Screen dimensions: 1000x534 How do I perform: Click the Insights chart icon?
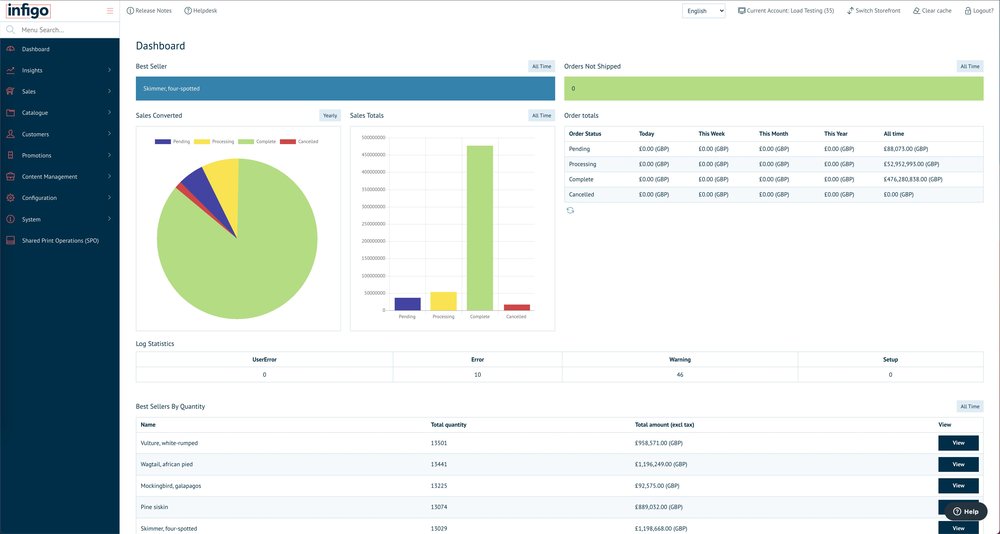tap(10, 70)
